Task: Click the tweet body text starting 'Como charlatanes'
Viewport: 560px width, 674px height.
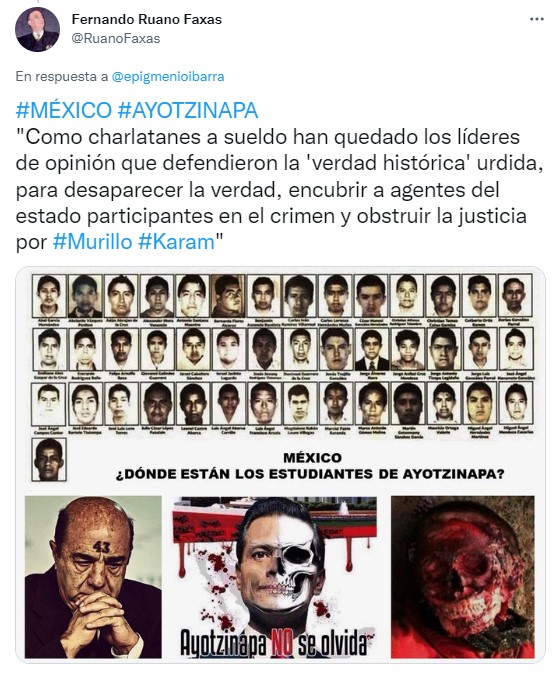Action: pyautogui.click(x=280, y=190)
